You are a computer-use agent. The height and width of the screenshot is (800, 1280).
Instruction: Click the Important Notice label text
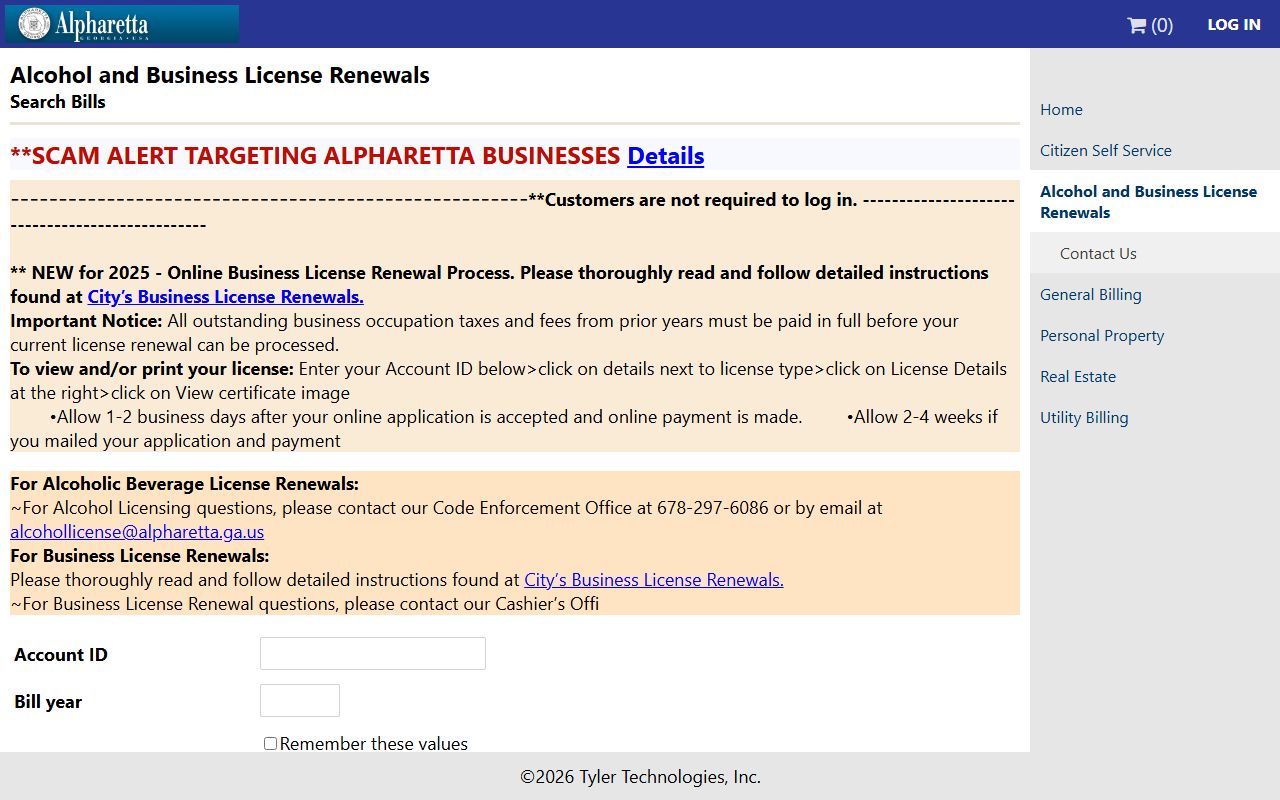[86, 321]
